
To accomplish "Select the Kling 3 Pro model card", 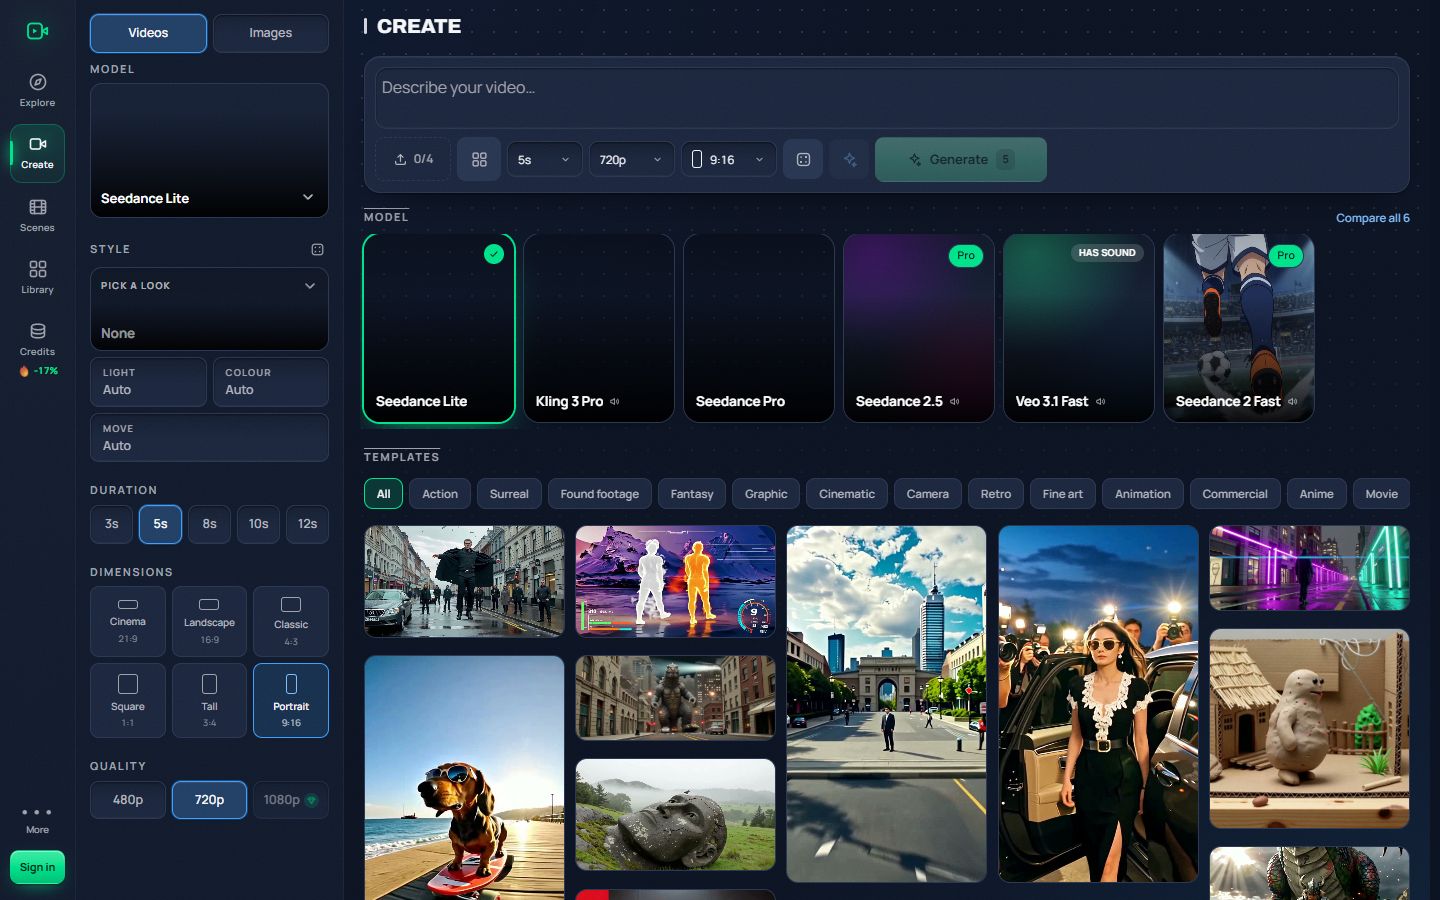I will 599,328.
